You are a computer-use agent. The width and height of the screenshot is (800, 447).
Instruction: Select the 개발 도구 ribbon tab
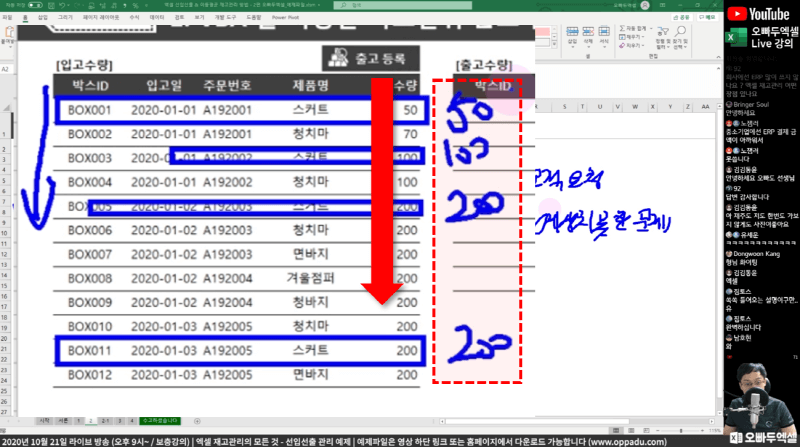pyautogui.click(x=225, y=17)
